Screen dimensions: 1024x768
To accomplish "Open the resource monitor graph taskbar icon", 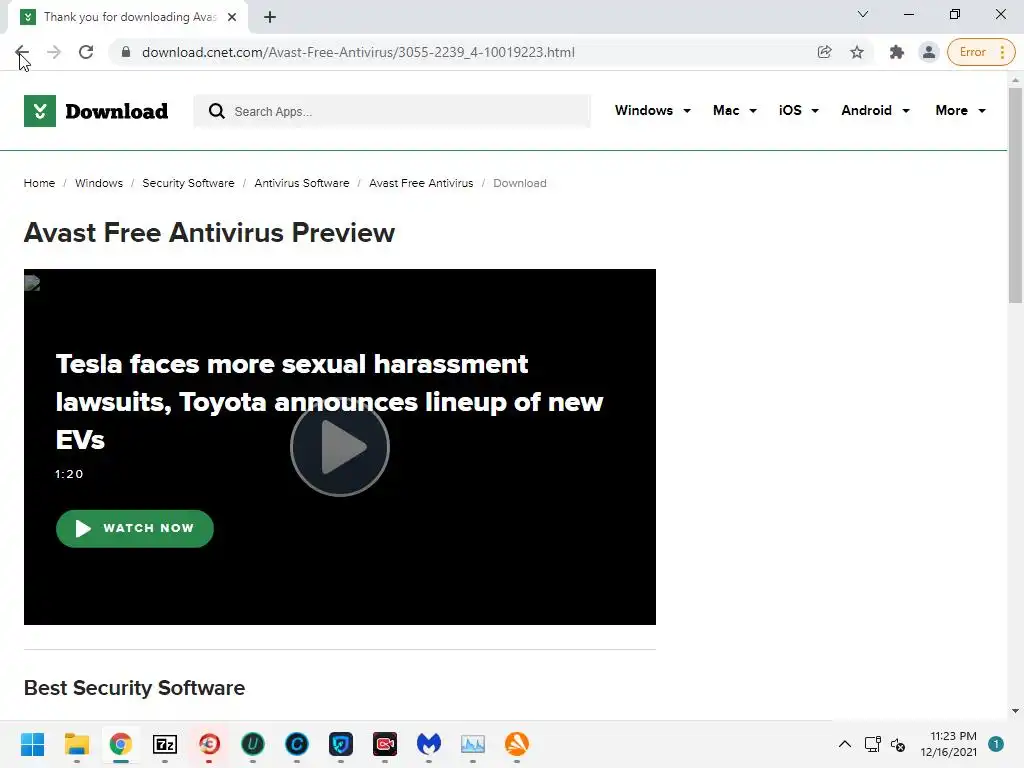I will pos(473,744).
